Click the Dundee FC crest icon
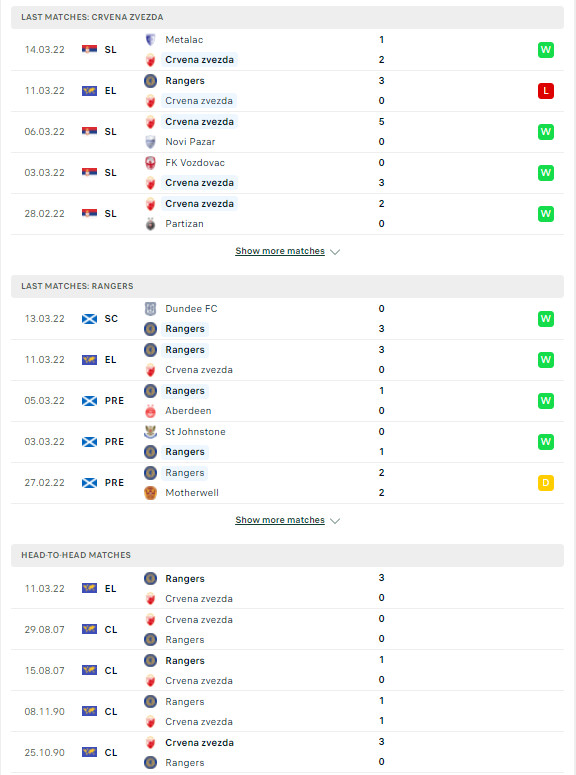576x775 pixels. pos(150,309)
